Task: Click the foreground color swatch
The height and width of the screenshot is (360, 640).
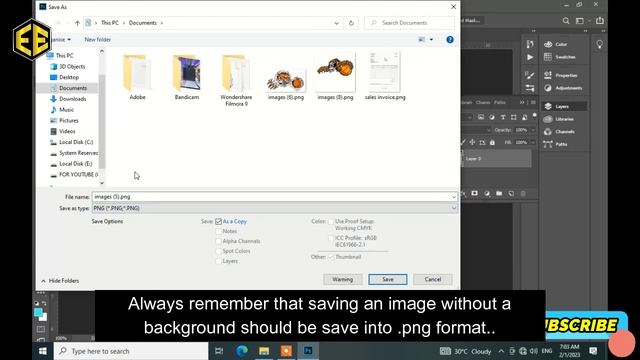Action: coord(38,312)
